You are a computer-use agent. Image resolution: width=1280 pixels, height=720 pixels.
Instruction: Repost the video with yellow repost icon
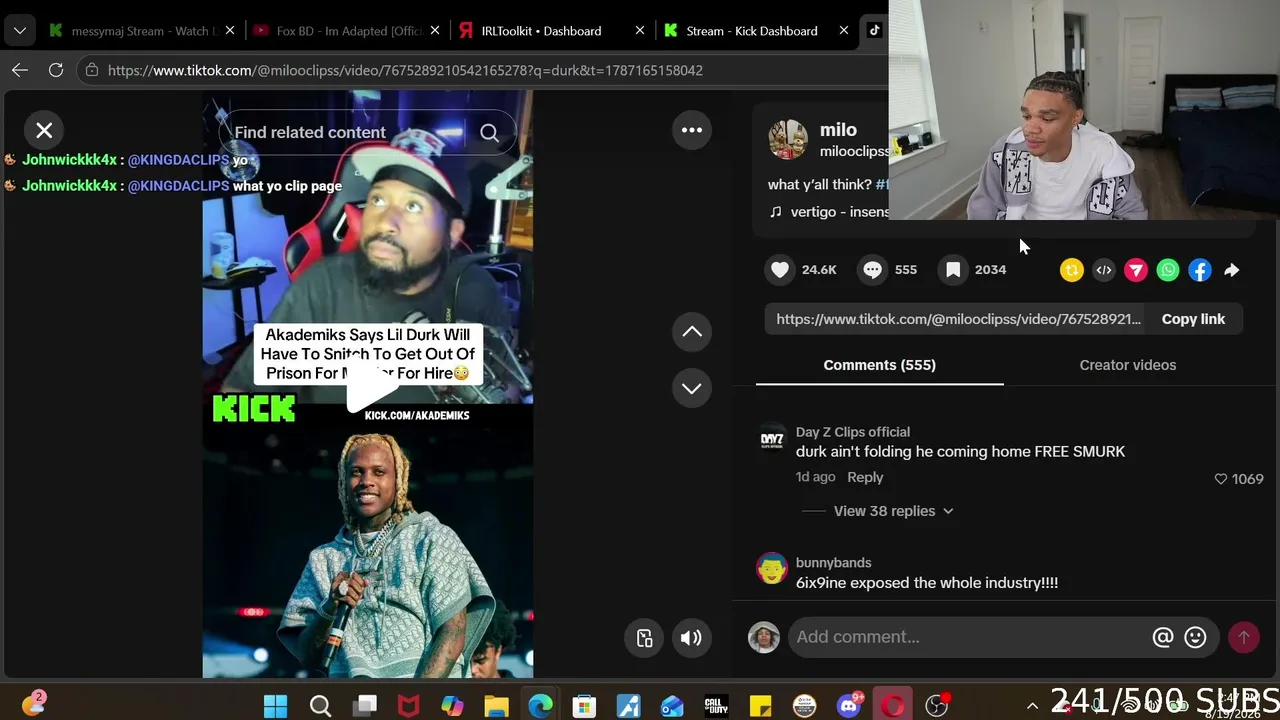(1072, 270)
